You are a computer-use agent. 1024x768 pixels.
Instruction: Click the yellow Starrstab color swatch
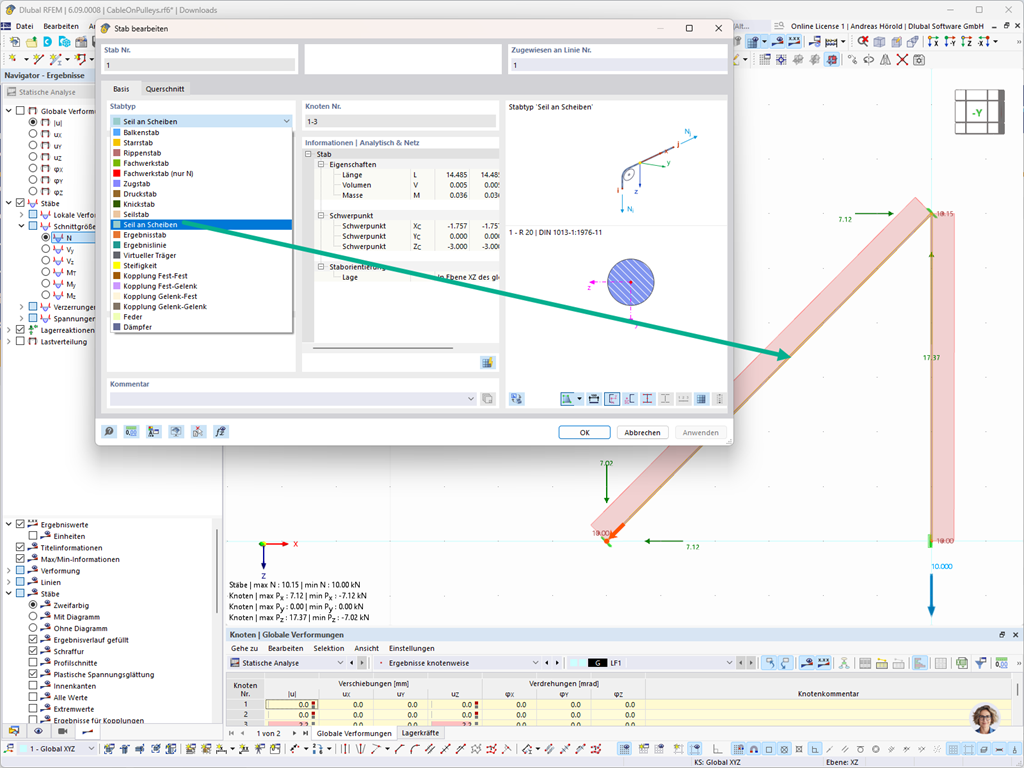(117, 142)
